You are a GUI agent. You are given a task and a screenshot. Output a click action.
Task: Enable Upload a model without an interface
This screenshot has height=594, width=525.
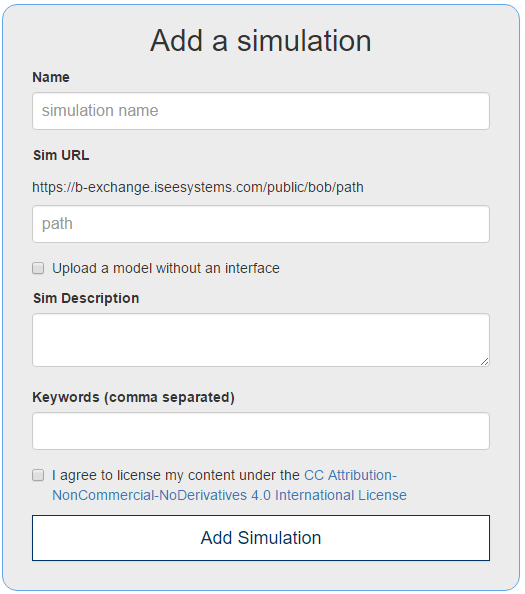tap(38, 268)
